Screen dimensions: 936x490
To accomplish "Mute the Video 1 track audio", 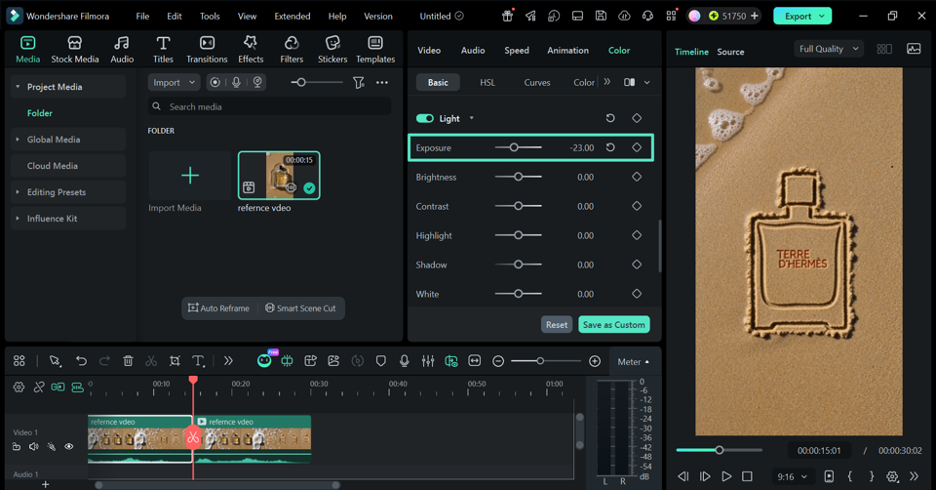I will (34, 446).
